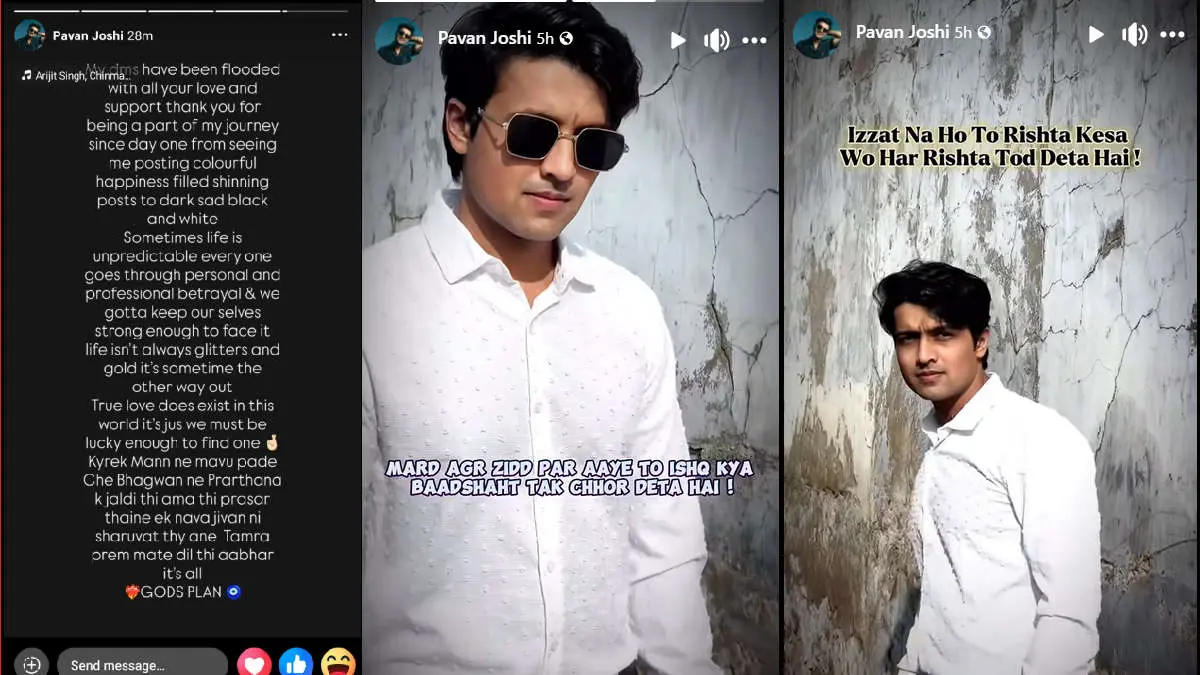Mute the rightmost story's sound
Image resolution: width=1200 pixels, height=675 pixels.
[1135, 33]
